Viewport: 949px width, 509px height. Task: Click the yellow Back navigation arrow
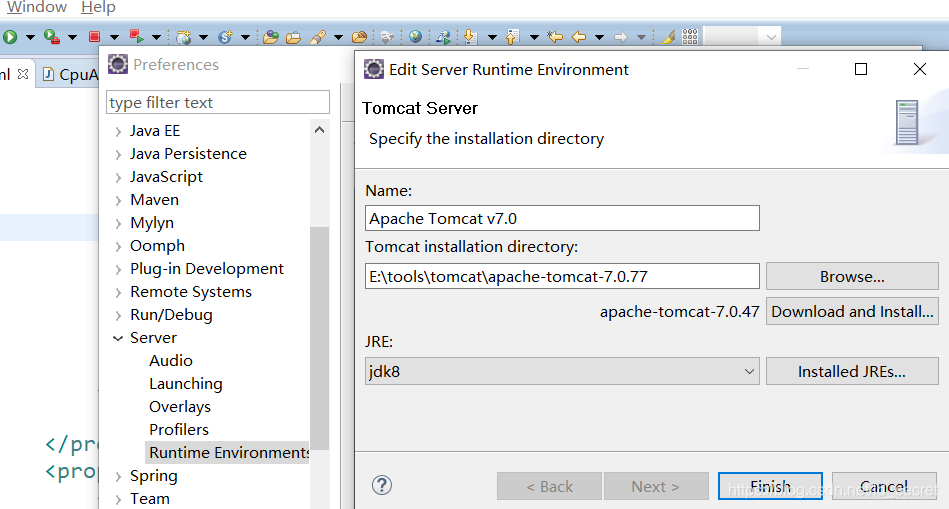(x=579, y=38)
